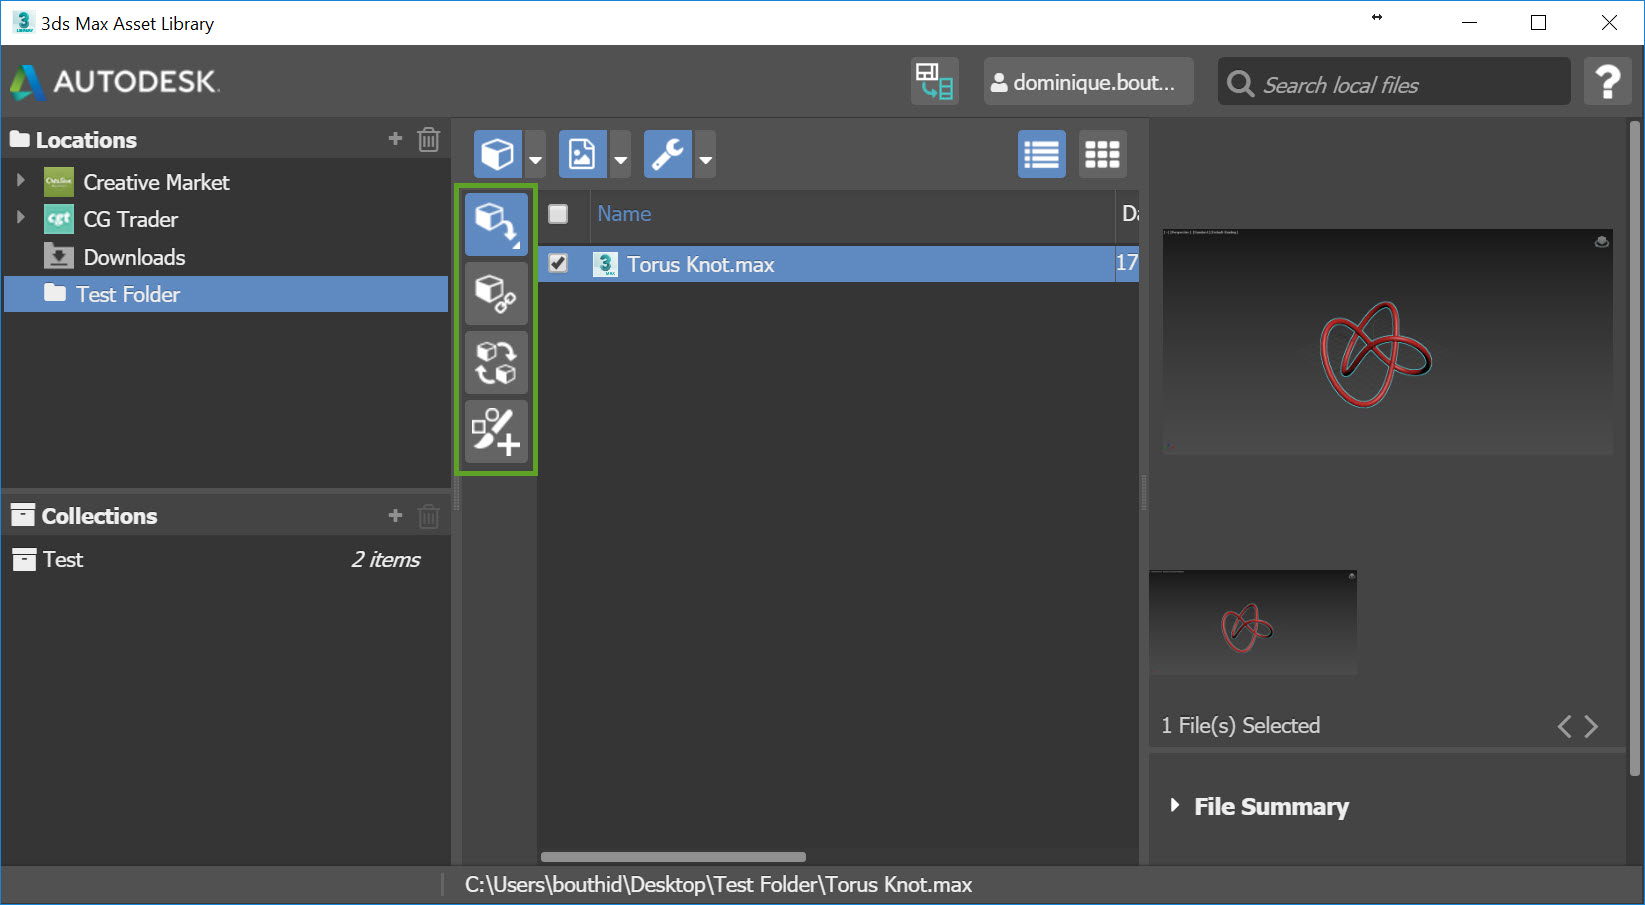Click the image files filter icon
This screenshot has width=1645, height=905.
[x=583, y=154]
